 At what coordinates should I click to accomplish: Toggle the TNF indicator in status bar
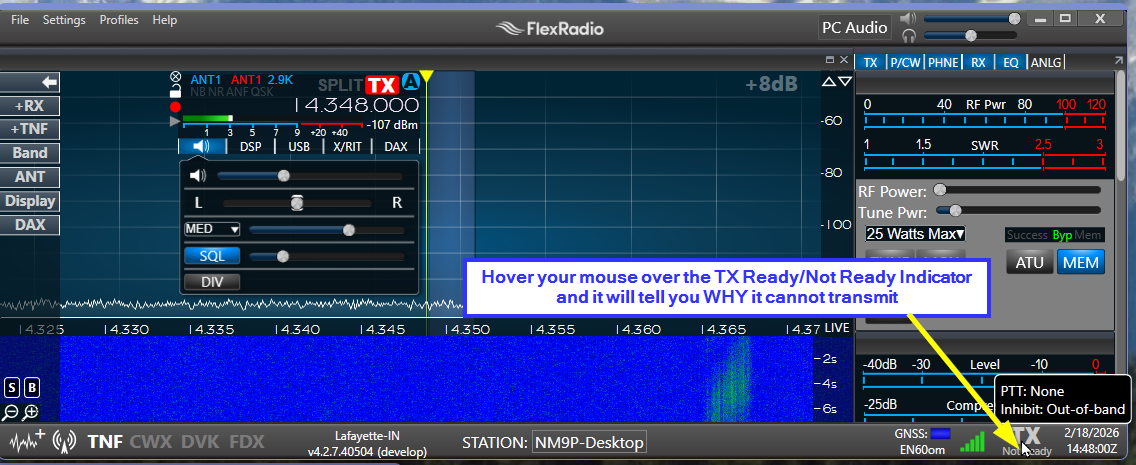click(x=105, y=441)
